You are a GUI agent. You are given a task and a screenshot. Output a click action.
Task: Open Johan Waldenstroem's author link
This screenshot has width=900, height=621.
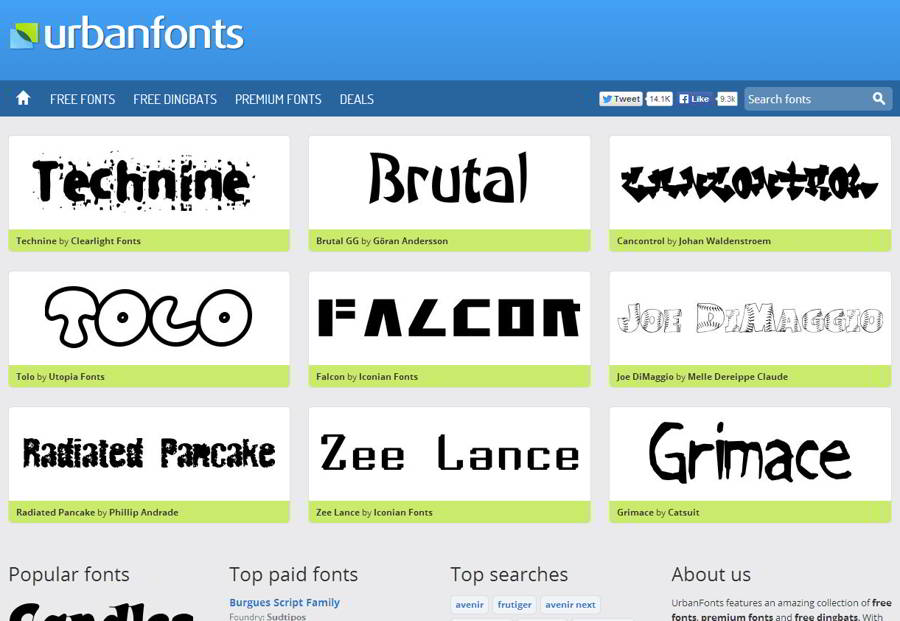[724, 241]
